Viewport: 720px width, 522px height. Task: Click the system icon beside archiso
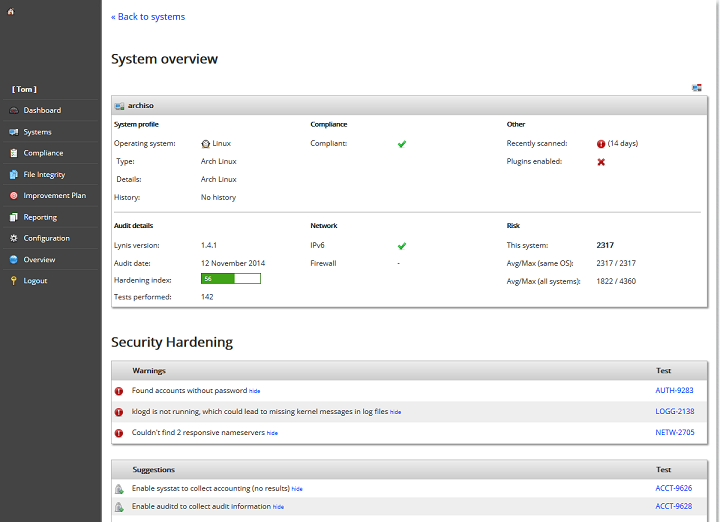coord(119,106)
